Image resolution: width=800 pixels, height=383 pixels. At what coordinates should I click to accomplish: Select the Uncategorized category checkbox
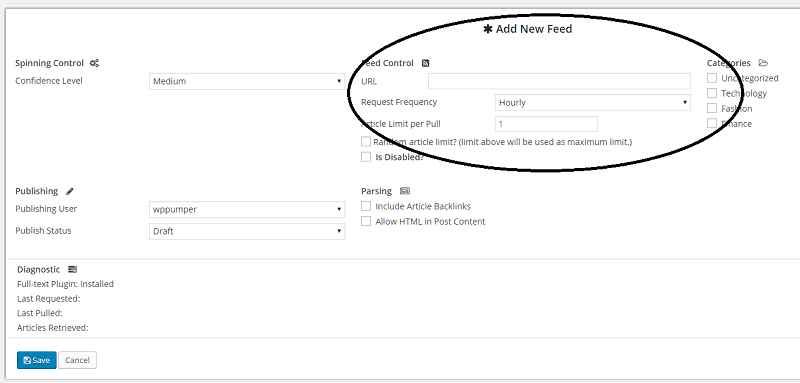712,78
